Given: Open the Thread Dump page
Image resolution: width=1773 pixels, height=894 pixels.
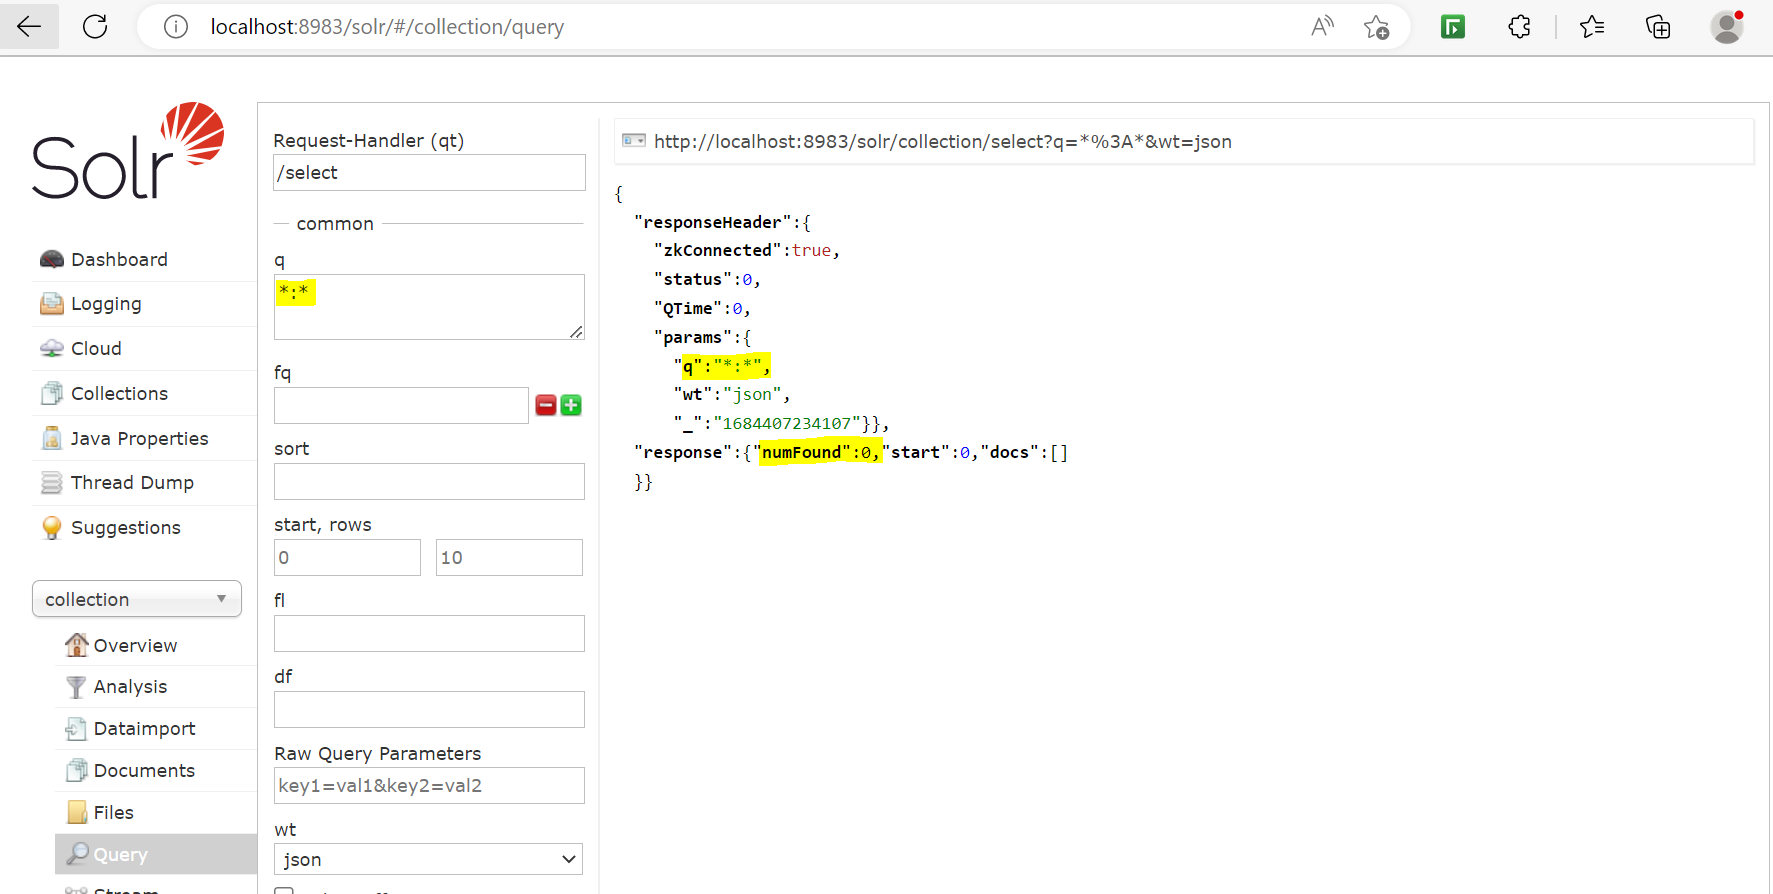Looking at the screenshot, I should coord(132,483).
